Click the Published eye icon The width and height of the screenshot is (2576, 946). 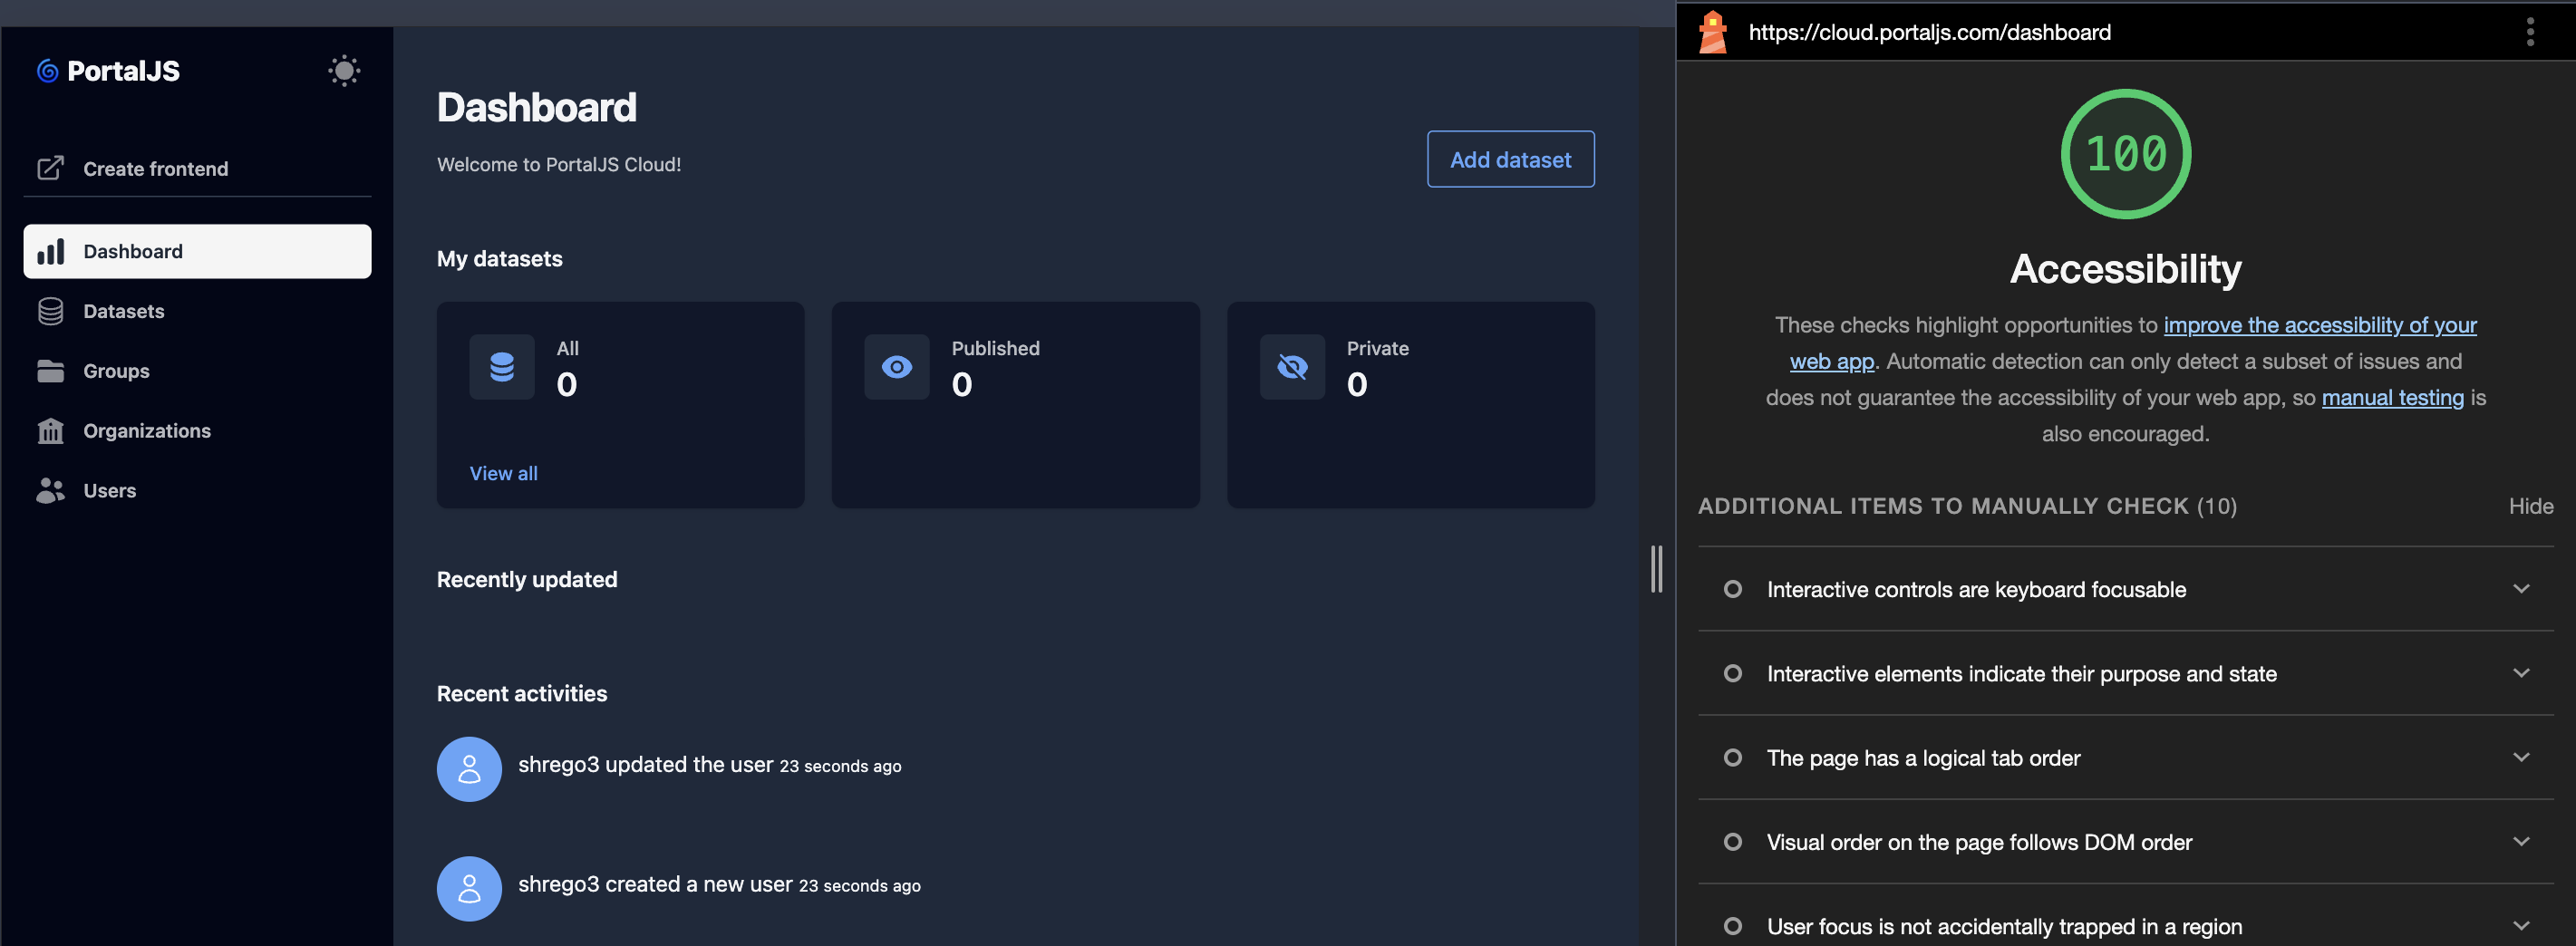(x=897, y=367)
